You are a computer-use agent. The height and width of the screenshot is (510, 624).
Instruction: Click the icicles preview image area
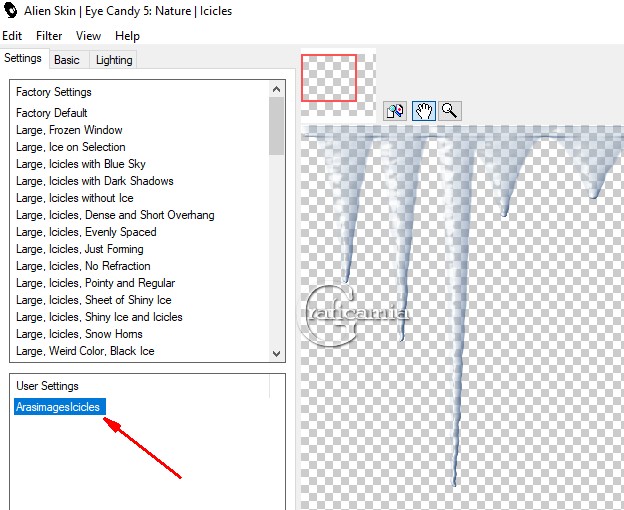462,317
